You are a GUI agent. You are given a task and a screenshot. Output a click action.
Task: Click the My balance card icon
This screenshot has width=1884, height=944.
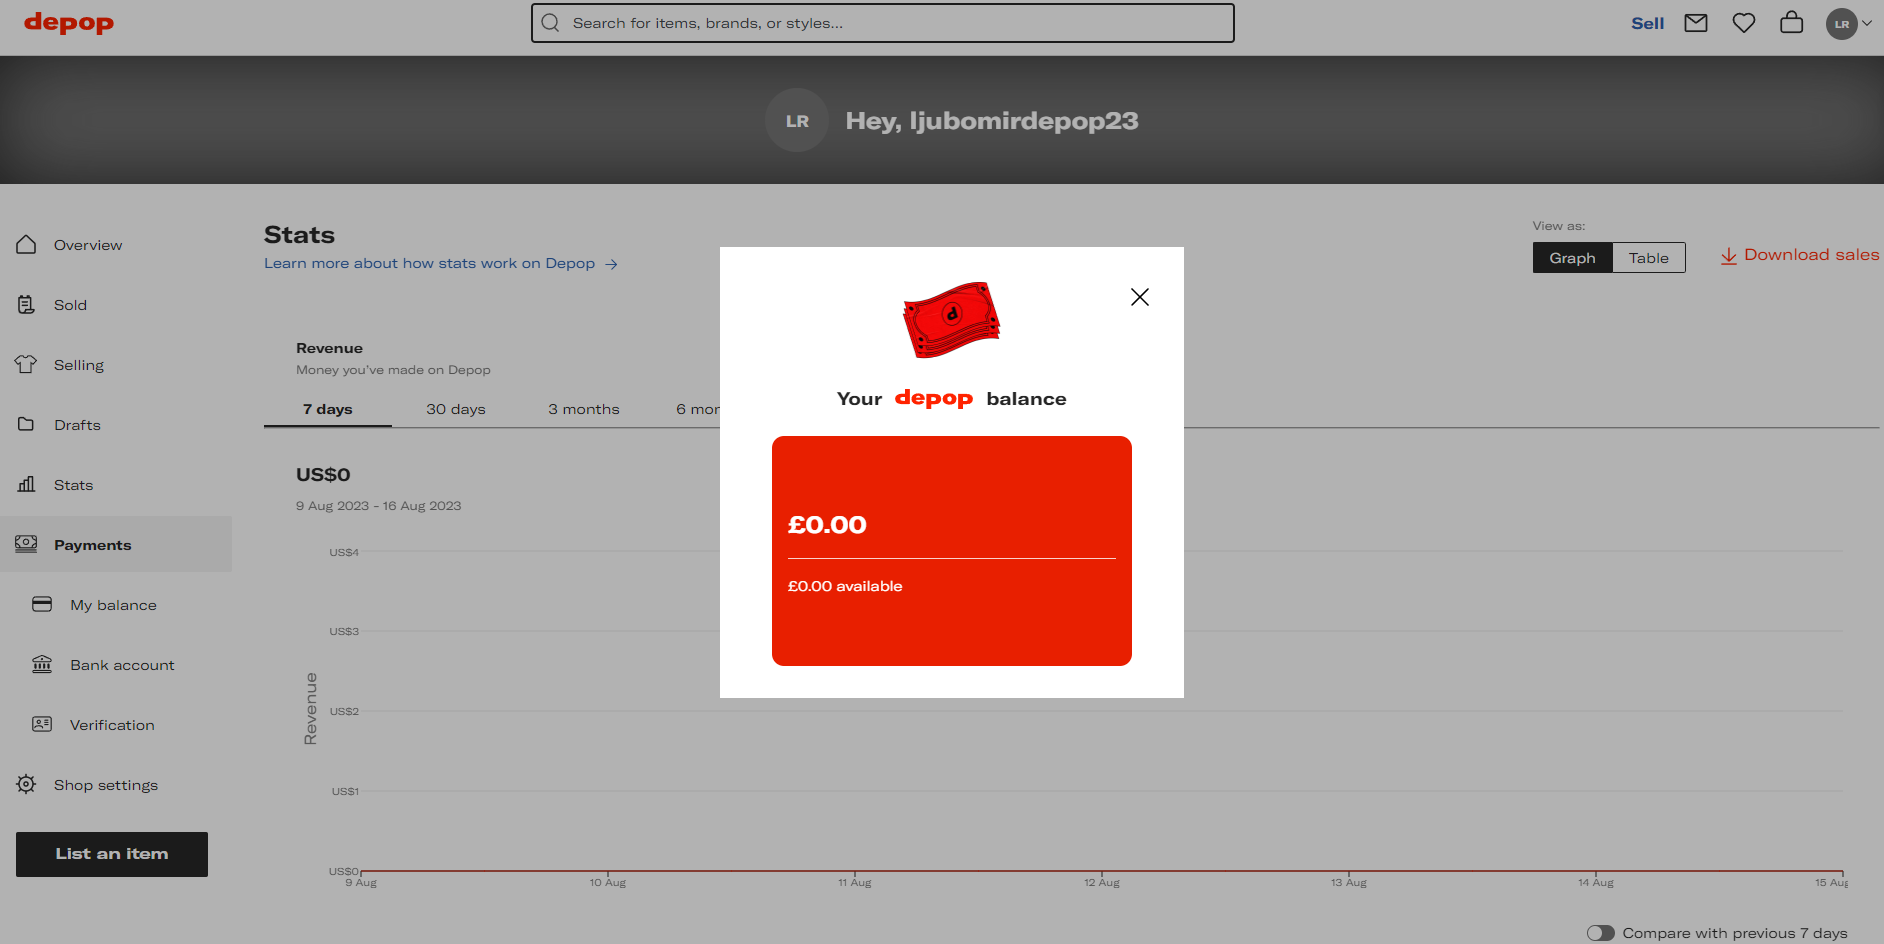click(42, 604)
